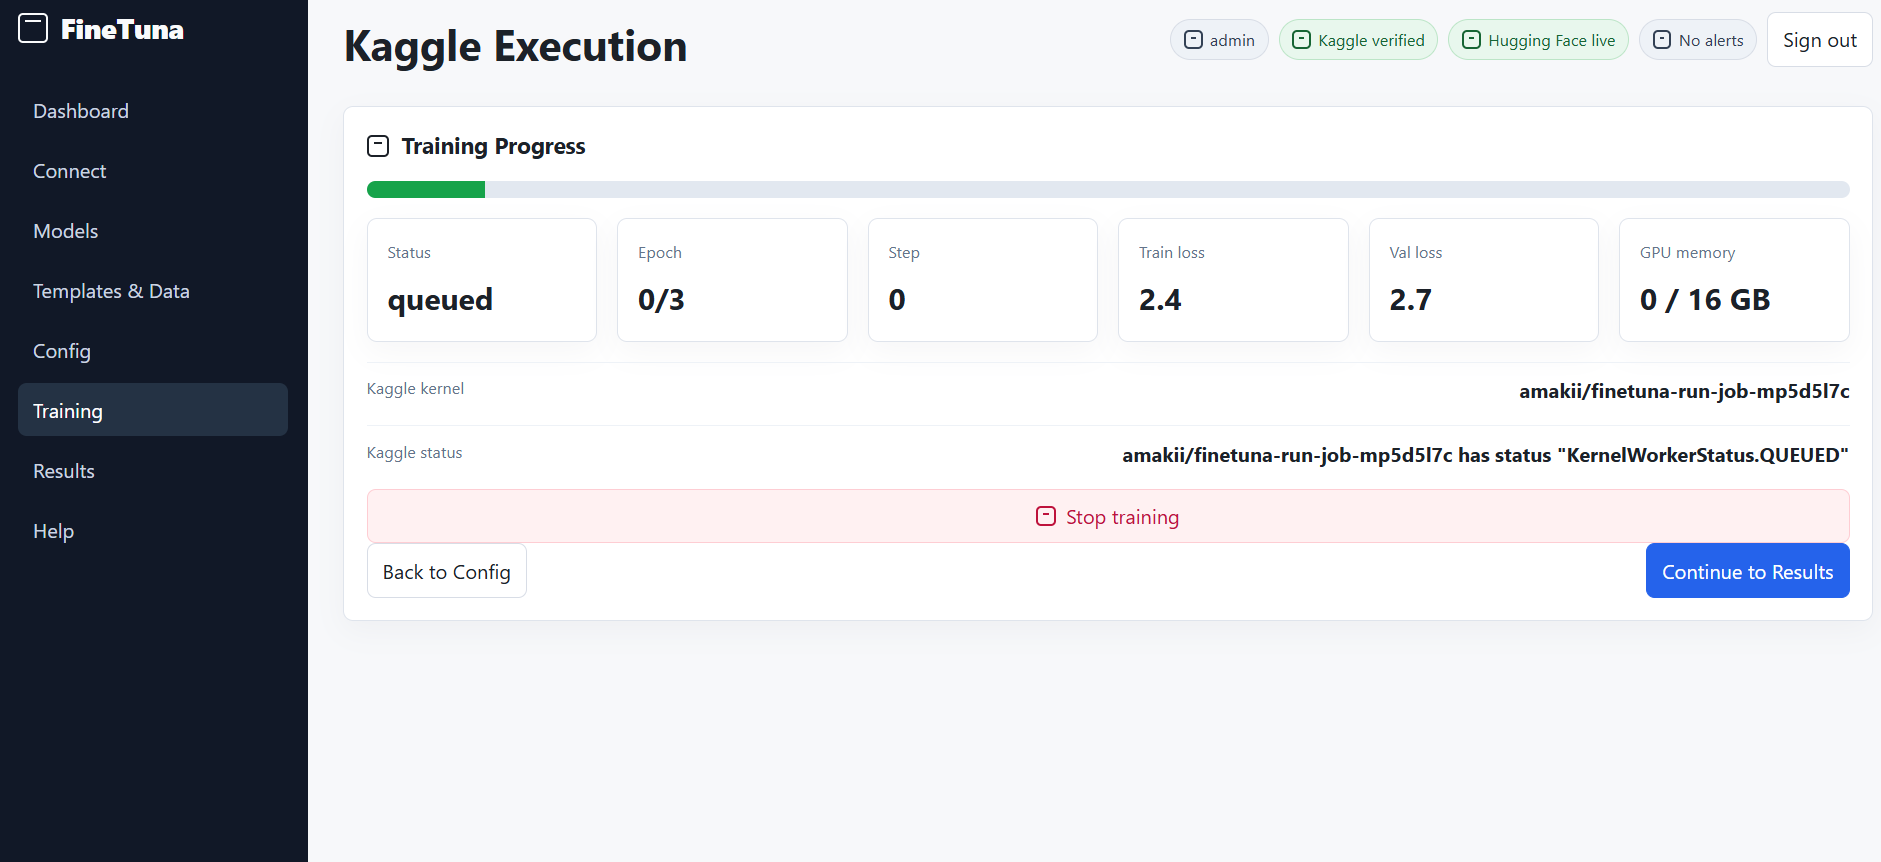Image resolution: width=1881 pixels, height=862 pixels.
Task: Click the No alerts badge icon
Action: pos(1662,40)
